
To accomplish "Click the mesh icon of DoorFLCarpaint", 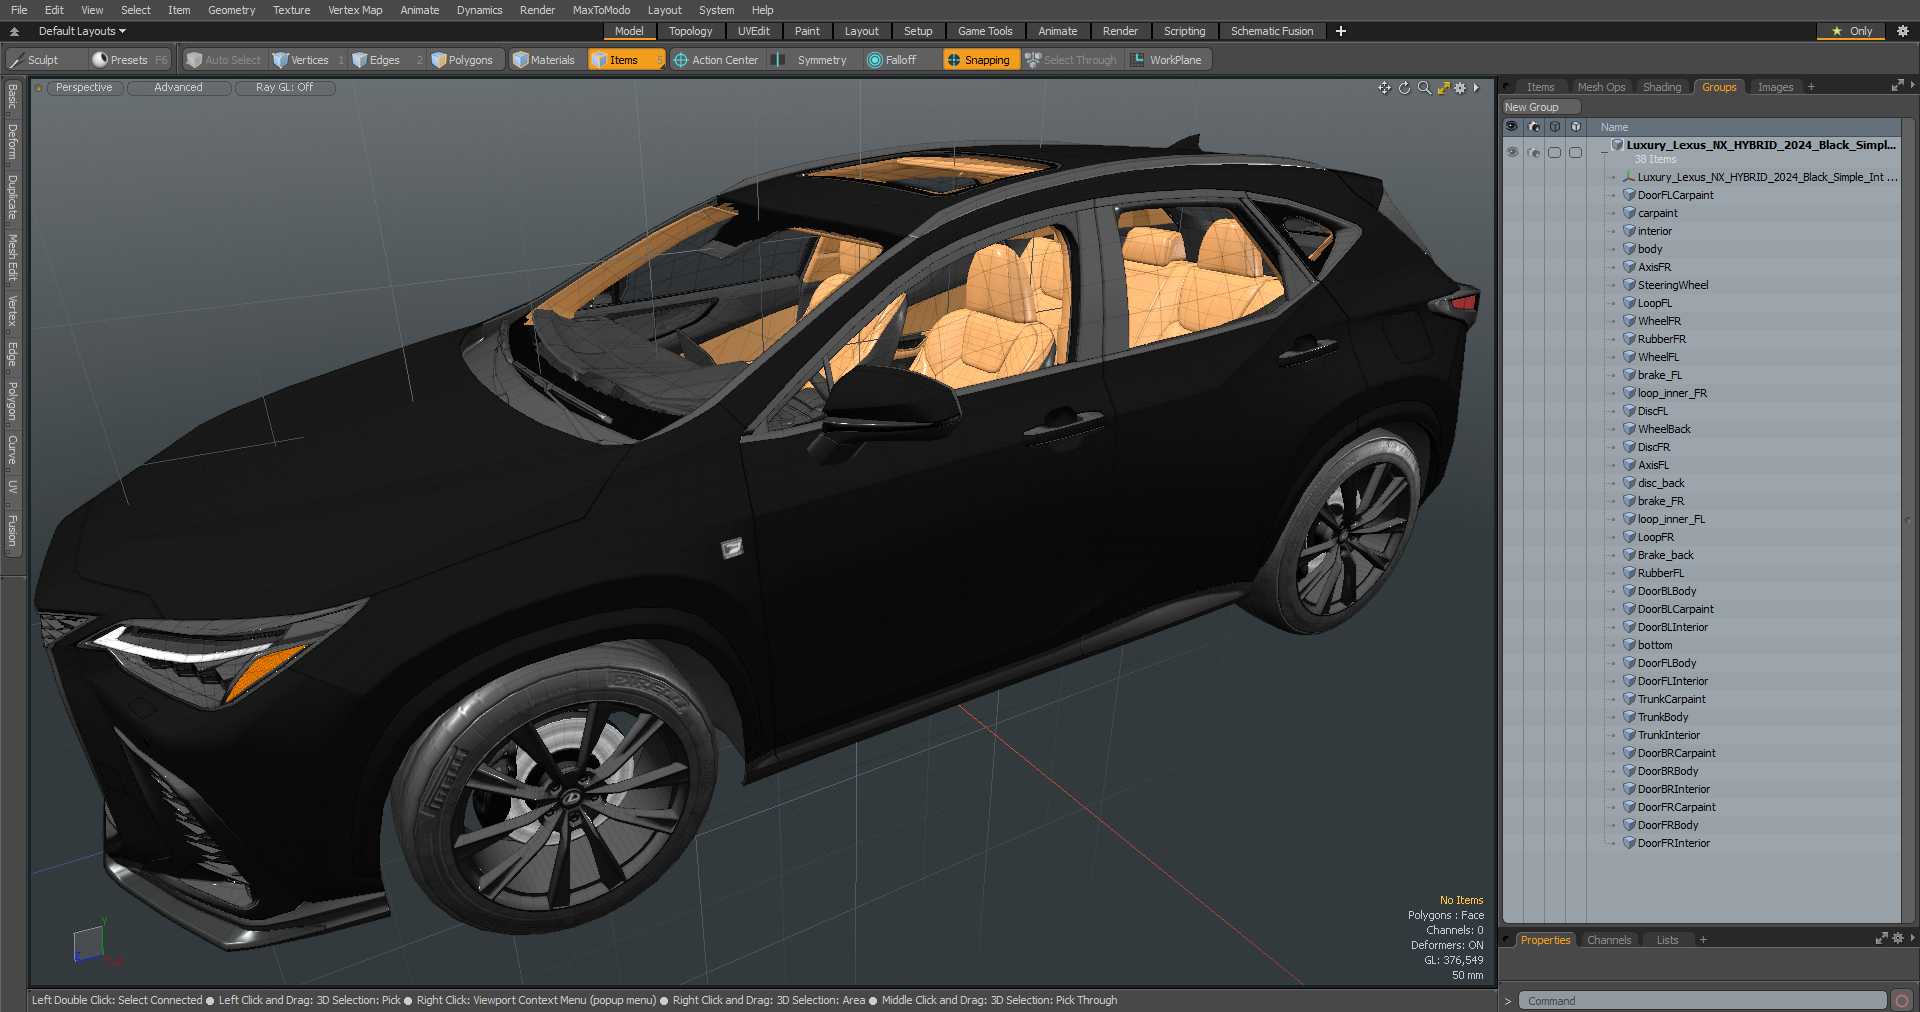I will pyautogui.click(x=1629, y=195).
